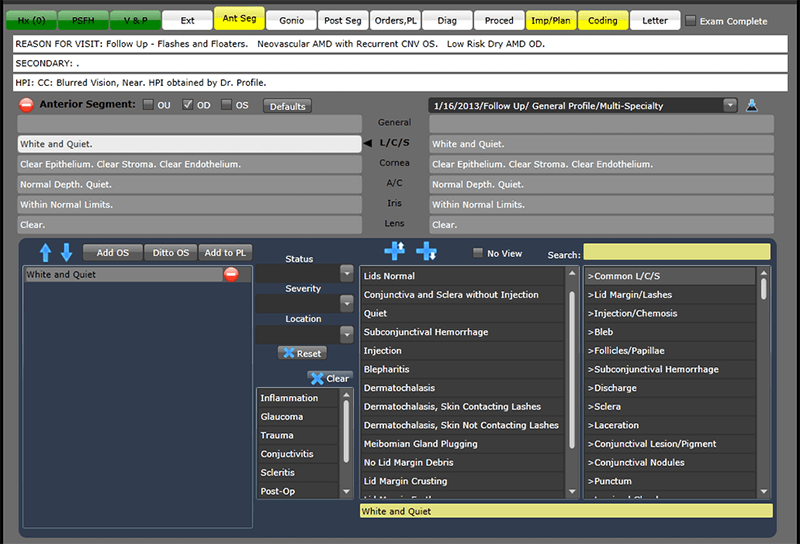Click the blue up arrow icon
This screenshot has height=544, width=800.
pos(46,252)
